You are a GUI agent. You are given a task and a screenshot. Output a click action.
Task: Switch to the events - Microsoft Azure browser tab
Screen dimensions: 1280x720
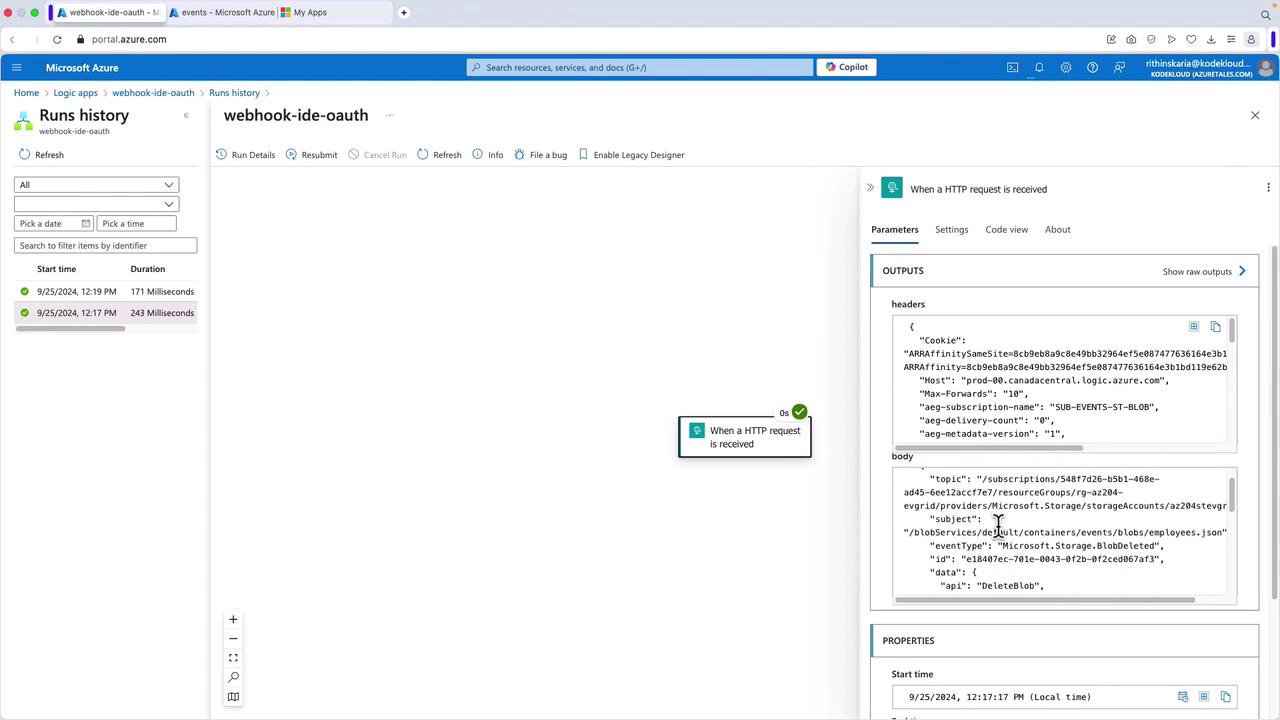click(221, 13)
